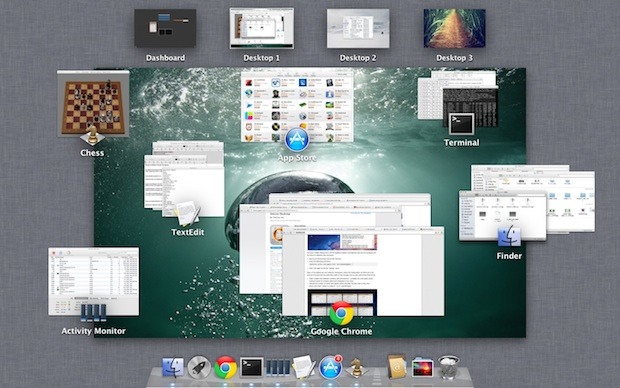
Task: Open Finder from the Dock
Action: [x=173, y=367]
